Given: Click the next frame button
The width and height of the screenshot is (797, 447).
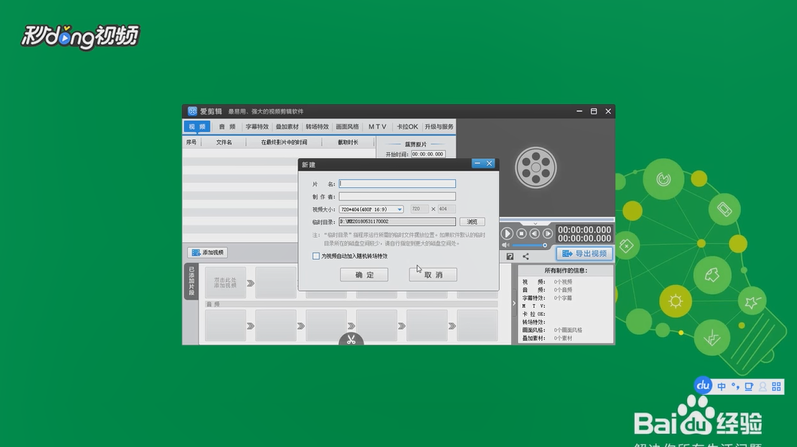Looking at the screenshot, I should [x=547, y=233].
